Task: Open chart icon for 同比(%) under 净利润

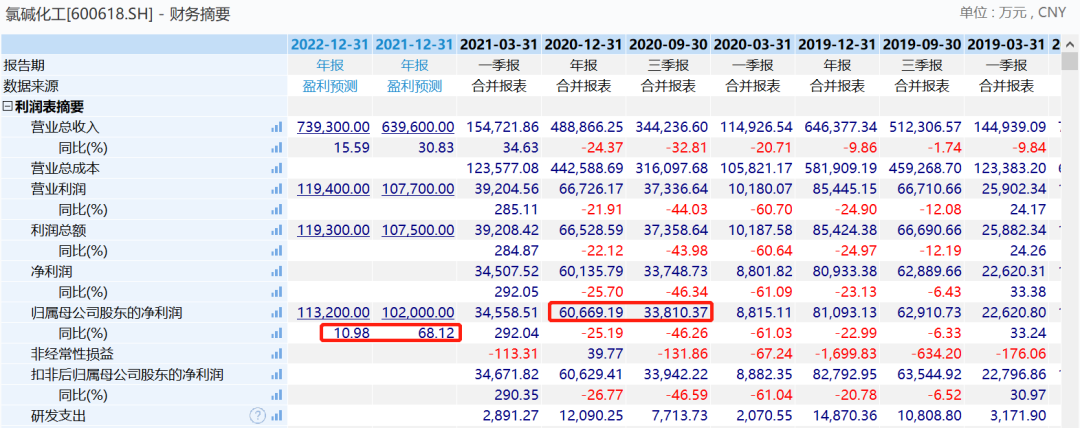Action: 277,293
